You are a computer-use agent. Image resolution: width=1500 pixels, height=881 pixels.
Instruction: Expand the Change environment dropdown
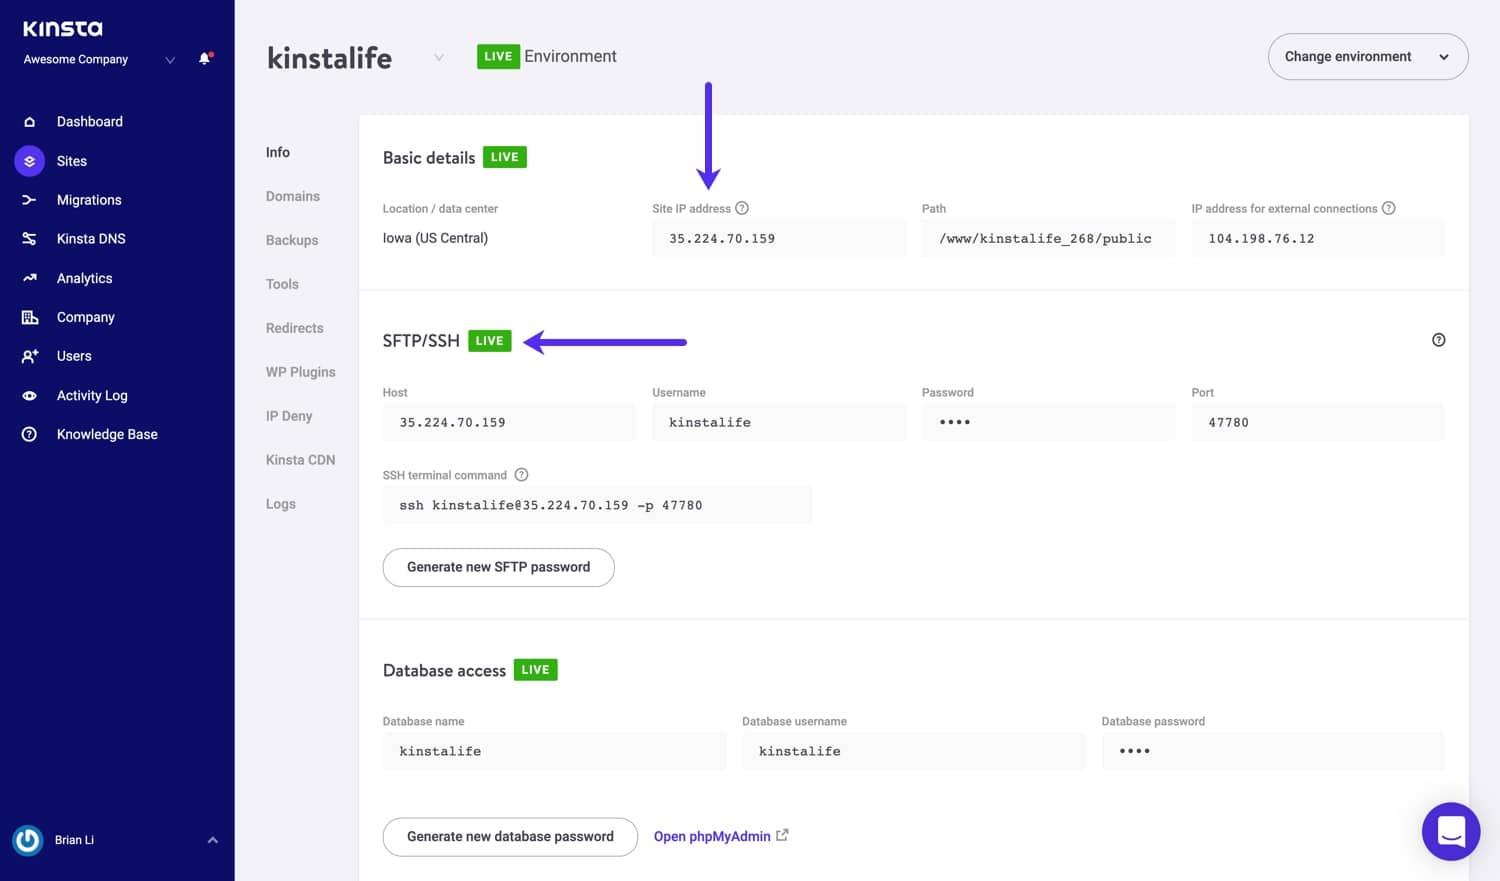1367,56
